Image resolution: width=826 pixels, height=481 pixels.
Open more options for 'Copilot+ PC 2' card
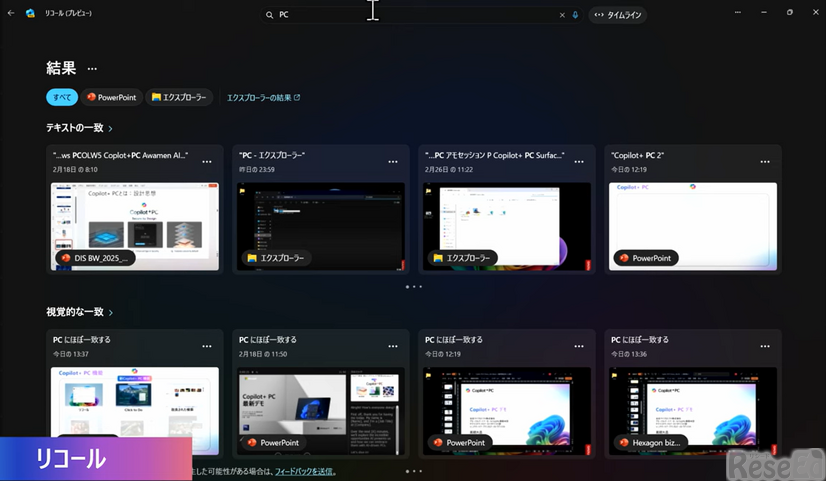tap(765, 161)
